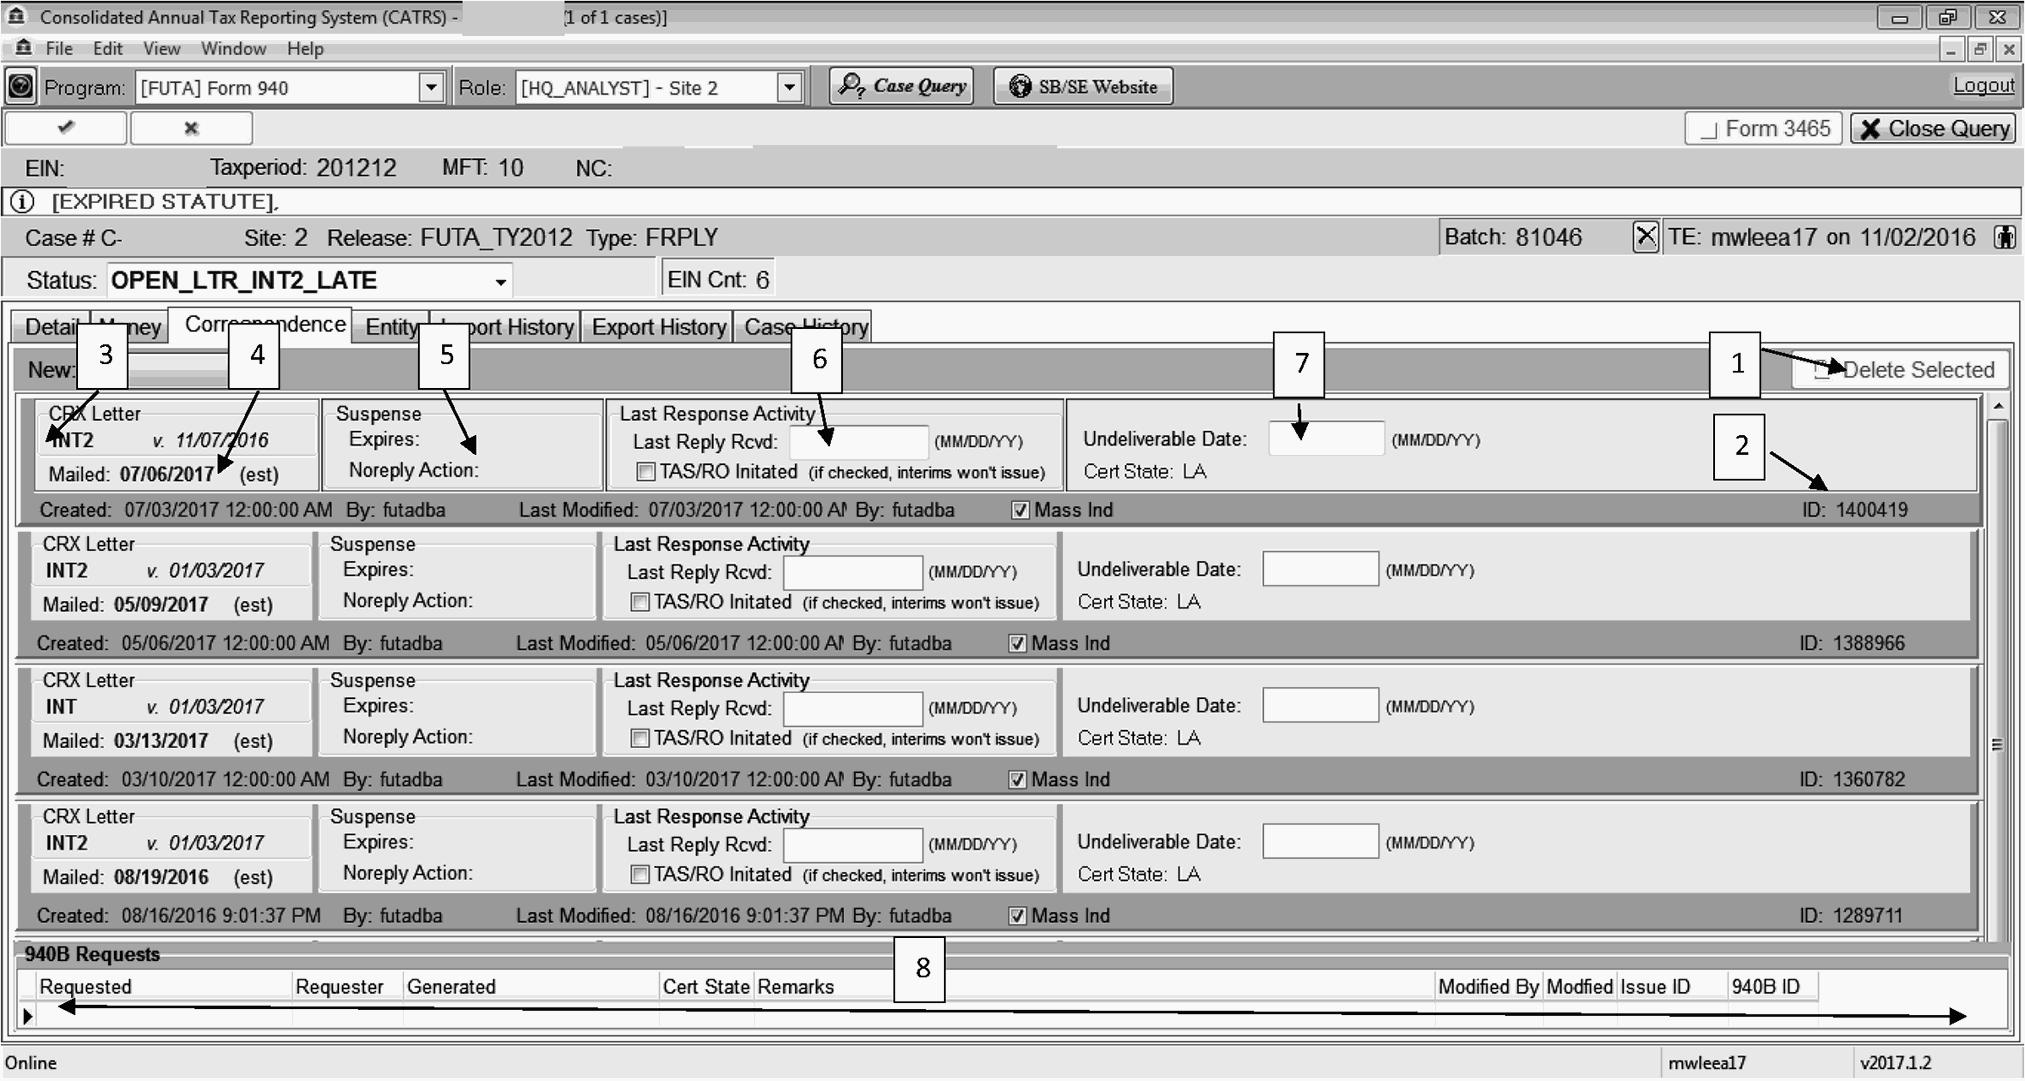Click the info icon beside EXPIRED STATUTE
The width and height of the screenshot is (2025, 1081).
22,202
